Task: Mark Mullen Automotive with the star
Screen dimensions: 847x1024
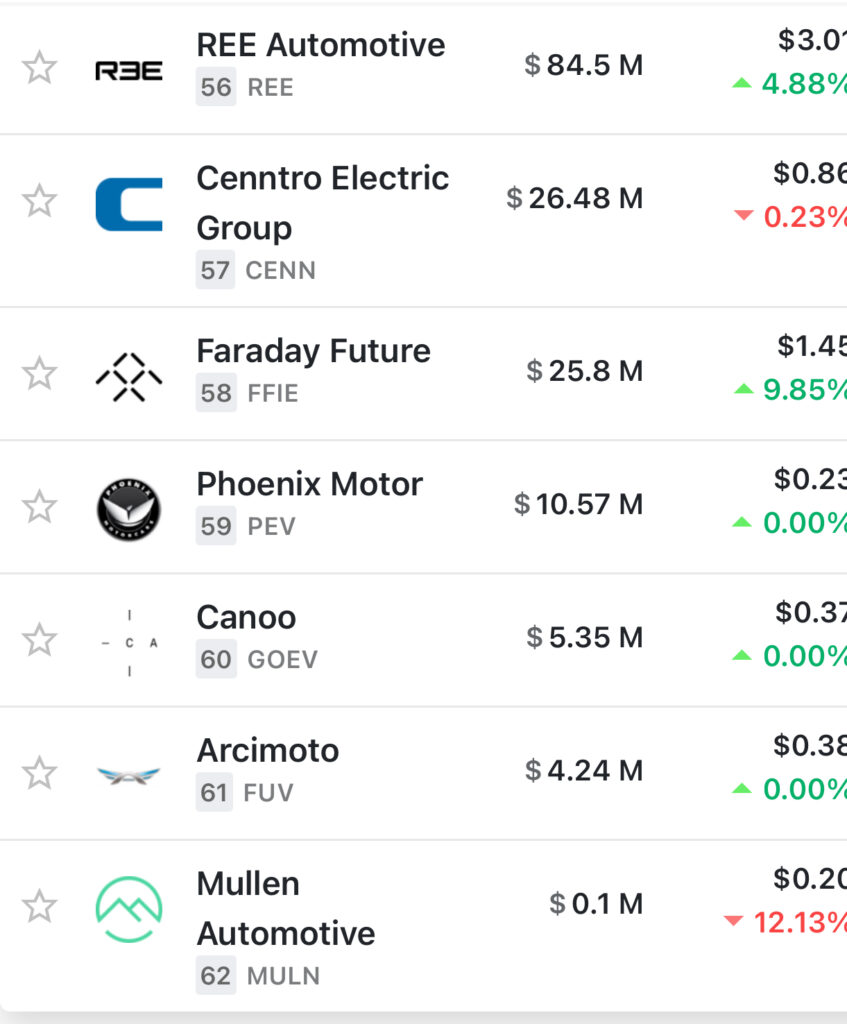Action: [x=40, y=907]
